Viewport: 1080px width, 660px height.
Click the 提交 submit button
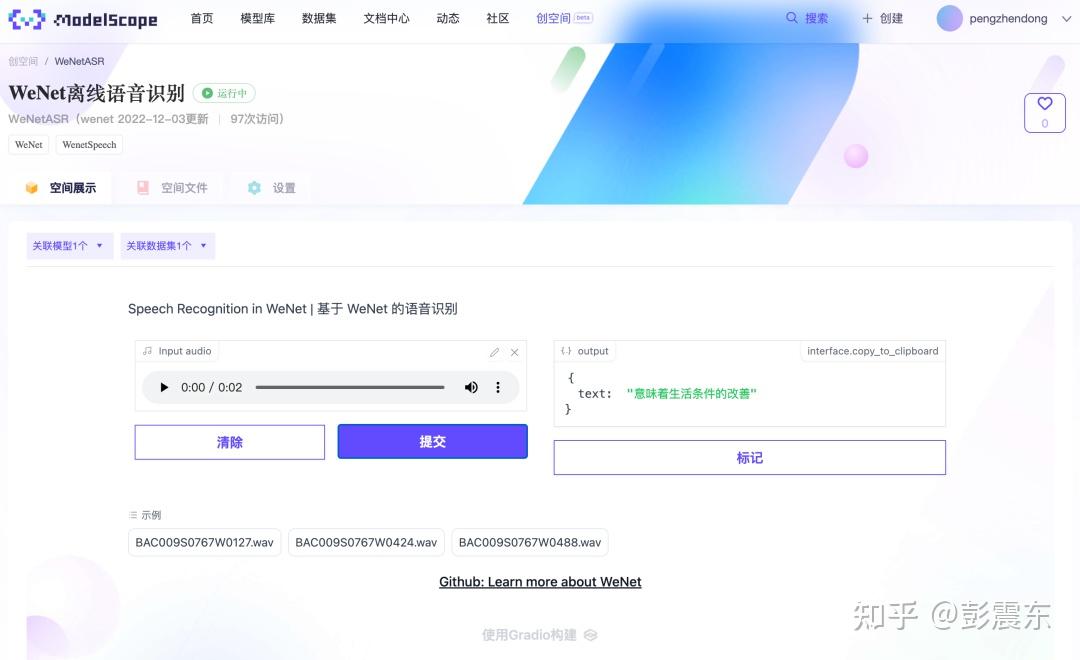pyautogui.click(x=433, y=442)
